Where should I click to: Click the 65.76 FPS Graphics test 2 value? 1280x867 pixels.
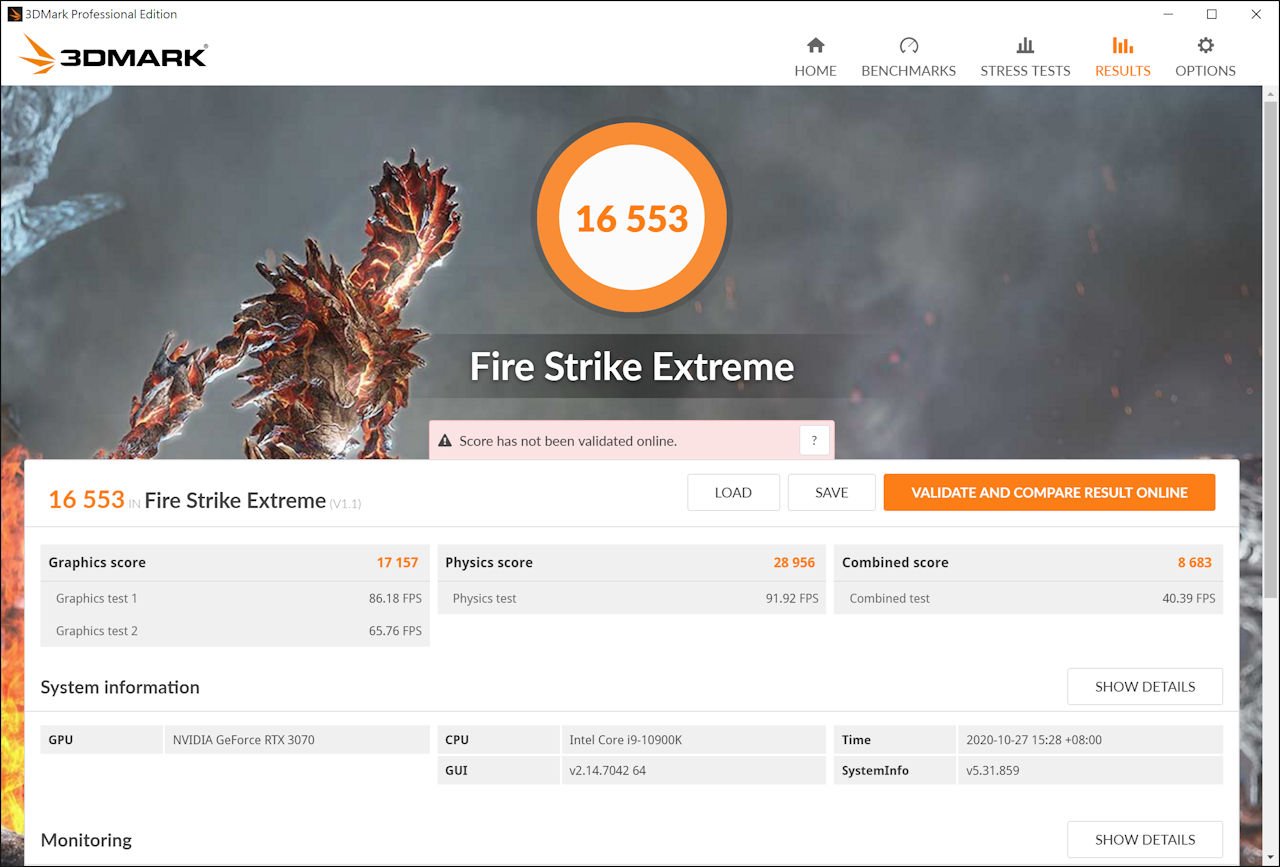click(395, 630)
